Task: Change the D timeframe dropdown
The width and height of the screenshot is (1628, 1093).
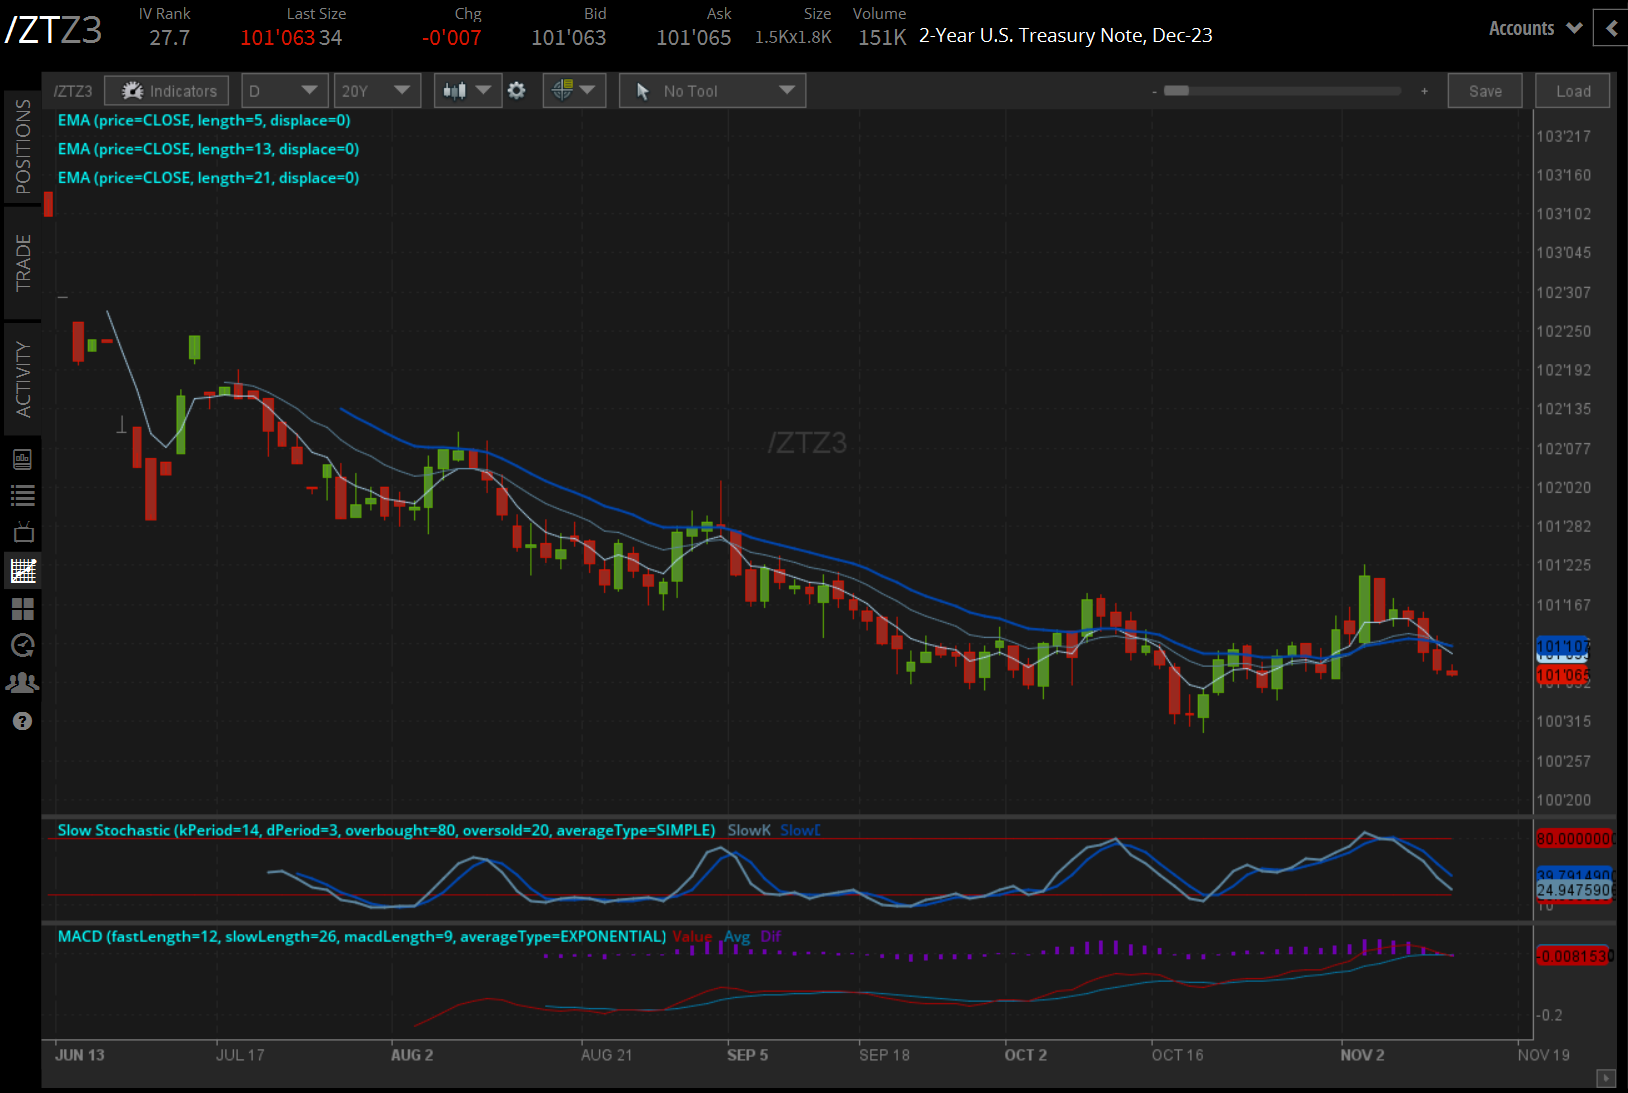Action: 282,91
